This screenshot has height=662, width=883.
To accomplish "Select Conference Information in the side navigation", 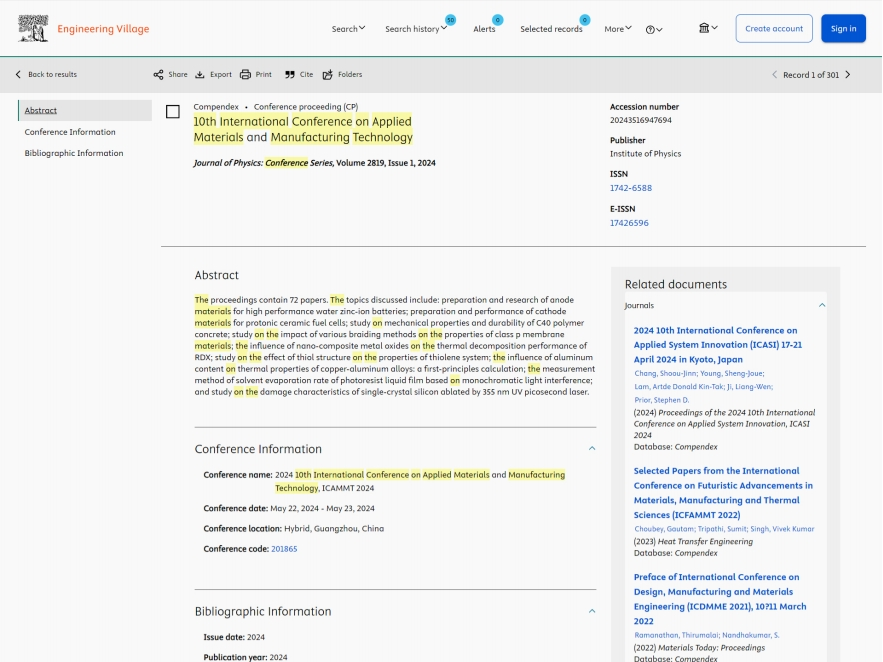I will (70, 132).
